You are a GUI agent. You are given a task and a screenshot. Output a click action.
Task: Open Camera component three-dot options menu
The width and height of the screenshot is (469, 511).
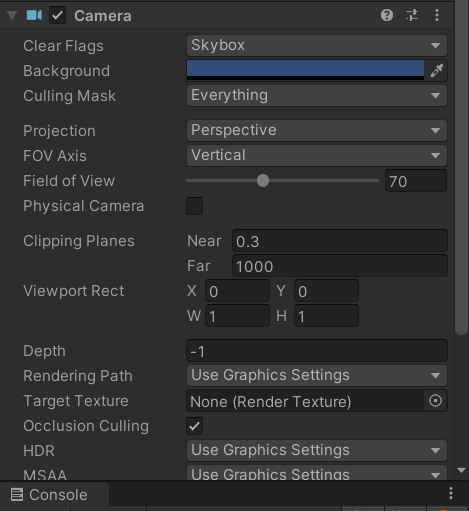[437, 15]
